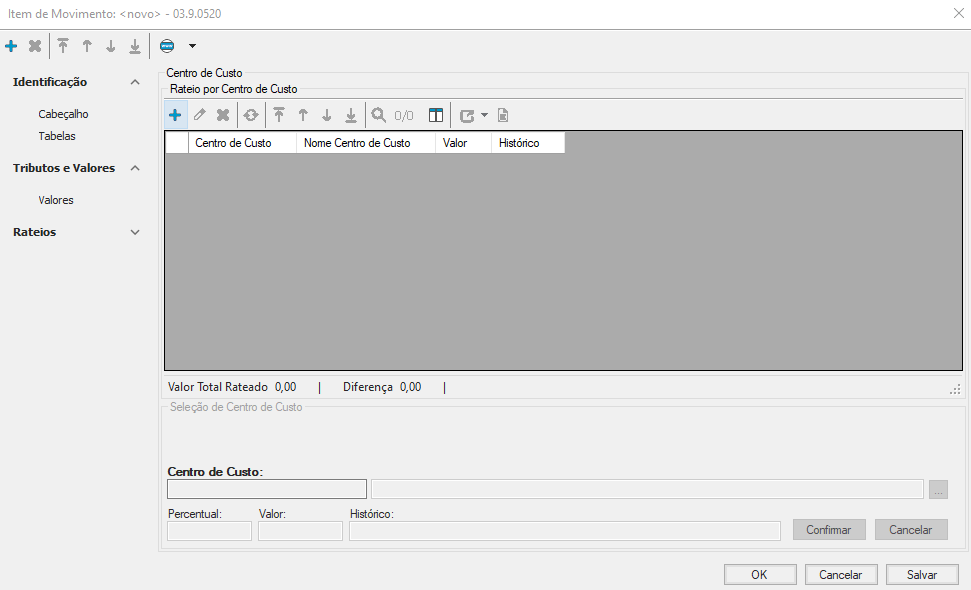The height and width of the screenshot is (590, 971).
Task: Click the magnifier search icon in the Rateio toolbar
Action: 379,115
